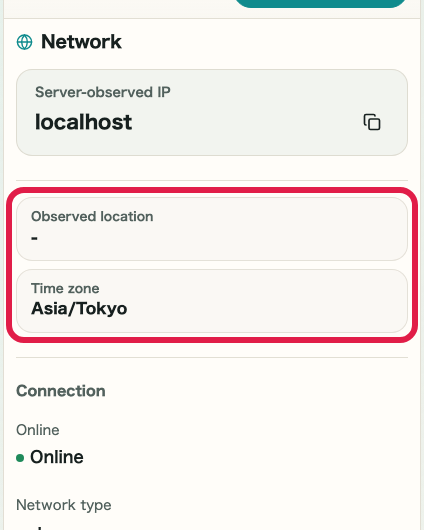Click the globe icon beside Network
The height and width of the screenshot is (530, 424).
[24, 42]
